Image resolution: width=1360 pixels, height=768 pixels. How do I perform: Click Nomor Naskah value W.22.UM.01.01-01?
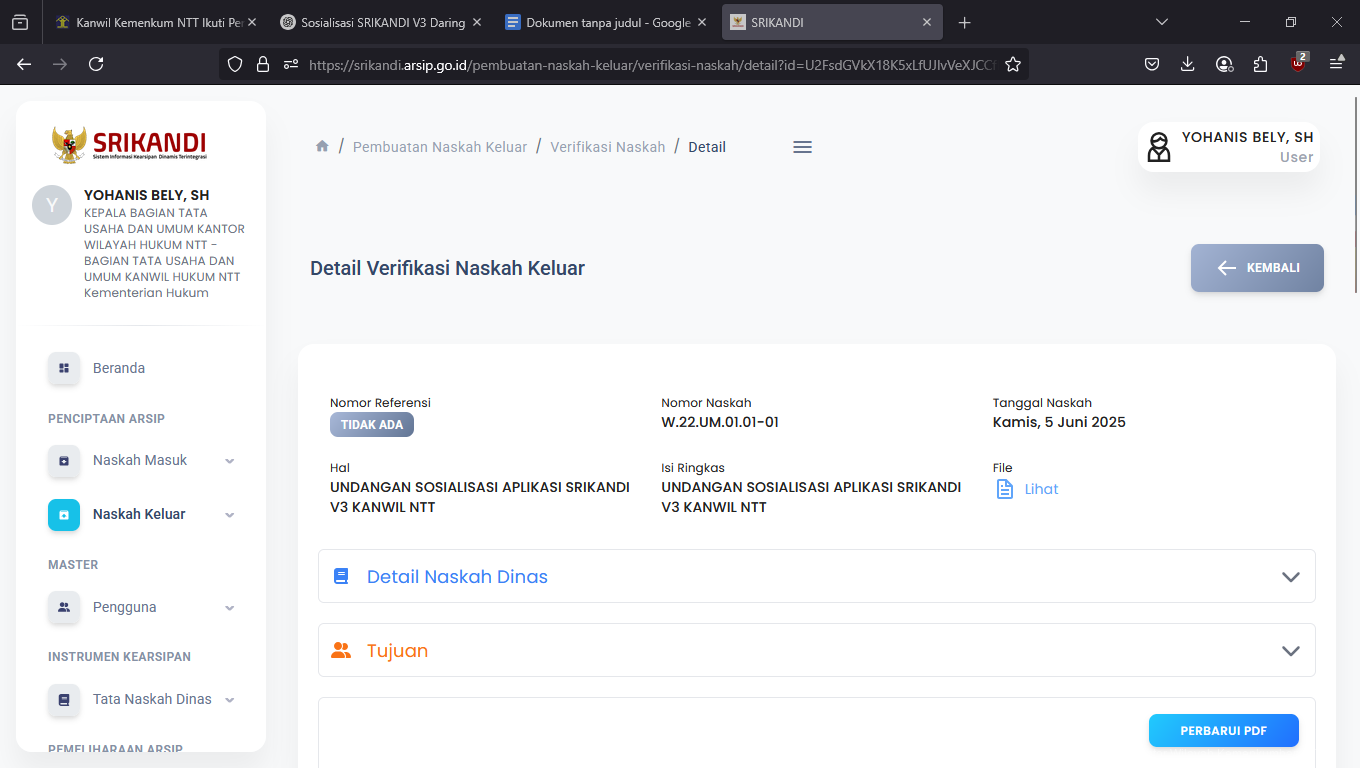[x=720, y=422]
